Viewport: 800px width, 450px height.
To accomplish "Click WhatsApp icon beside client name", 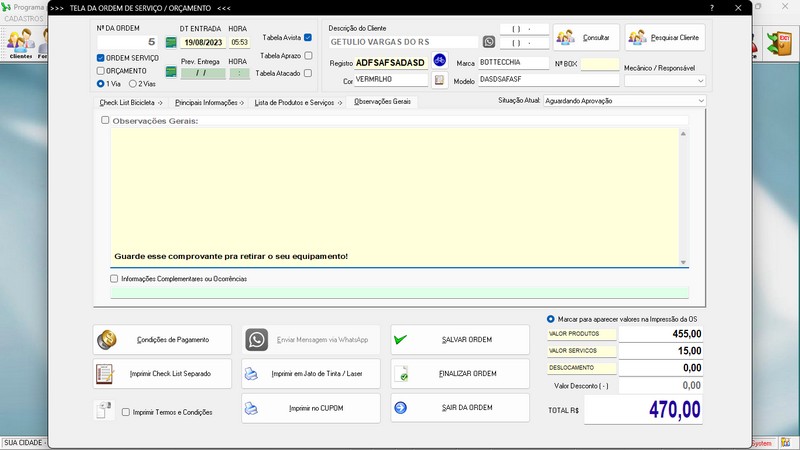I will click(489, 42).
